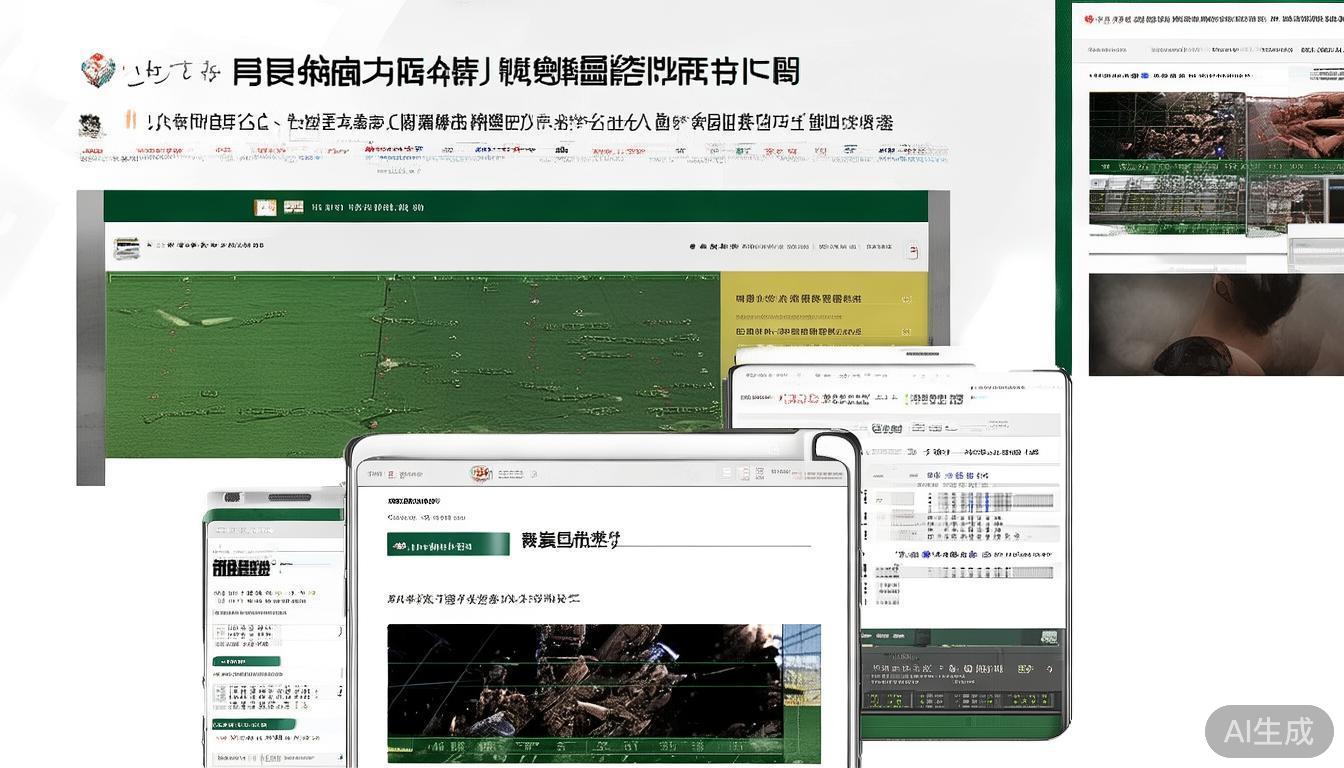The image size is (1344, 768).
Task: Open the hero image on the green landing banner
Action: pyautogui.click(x=400, y=340)
